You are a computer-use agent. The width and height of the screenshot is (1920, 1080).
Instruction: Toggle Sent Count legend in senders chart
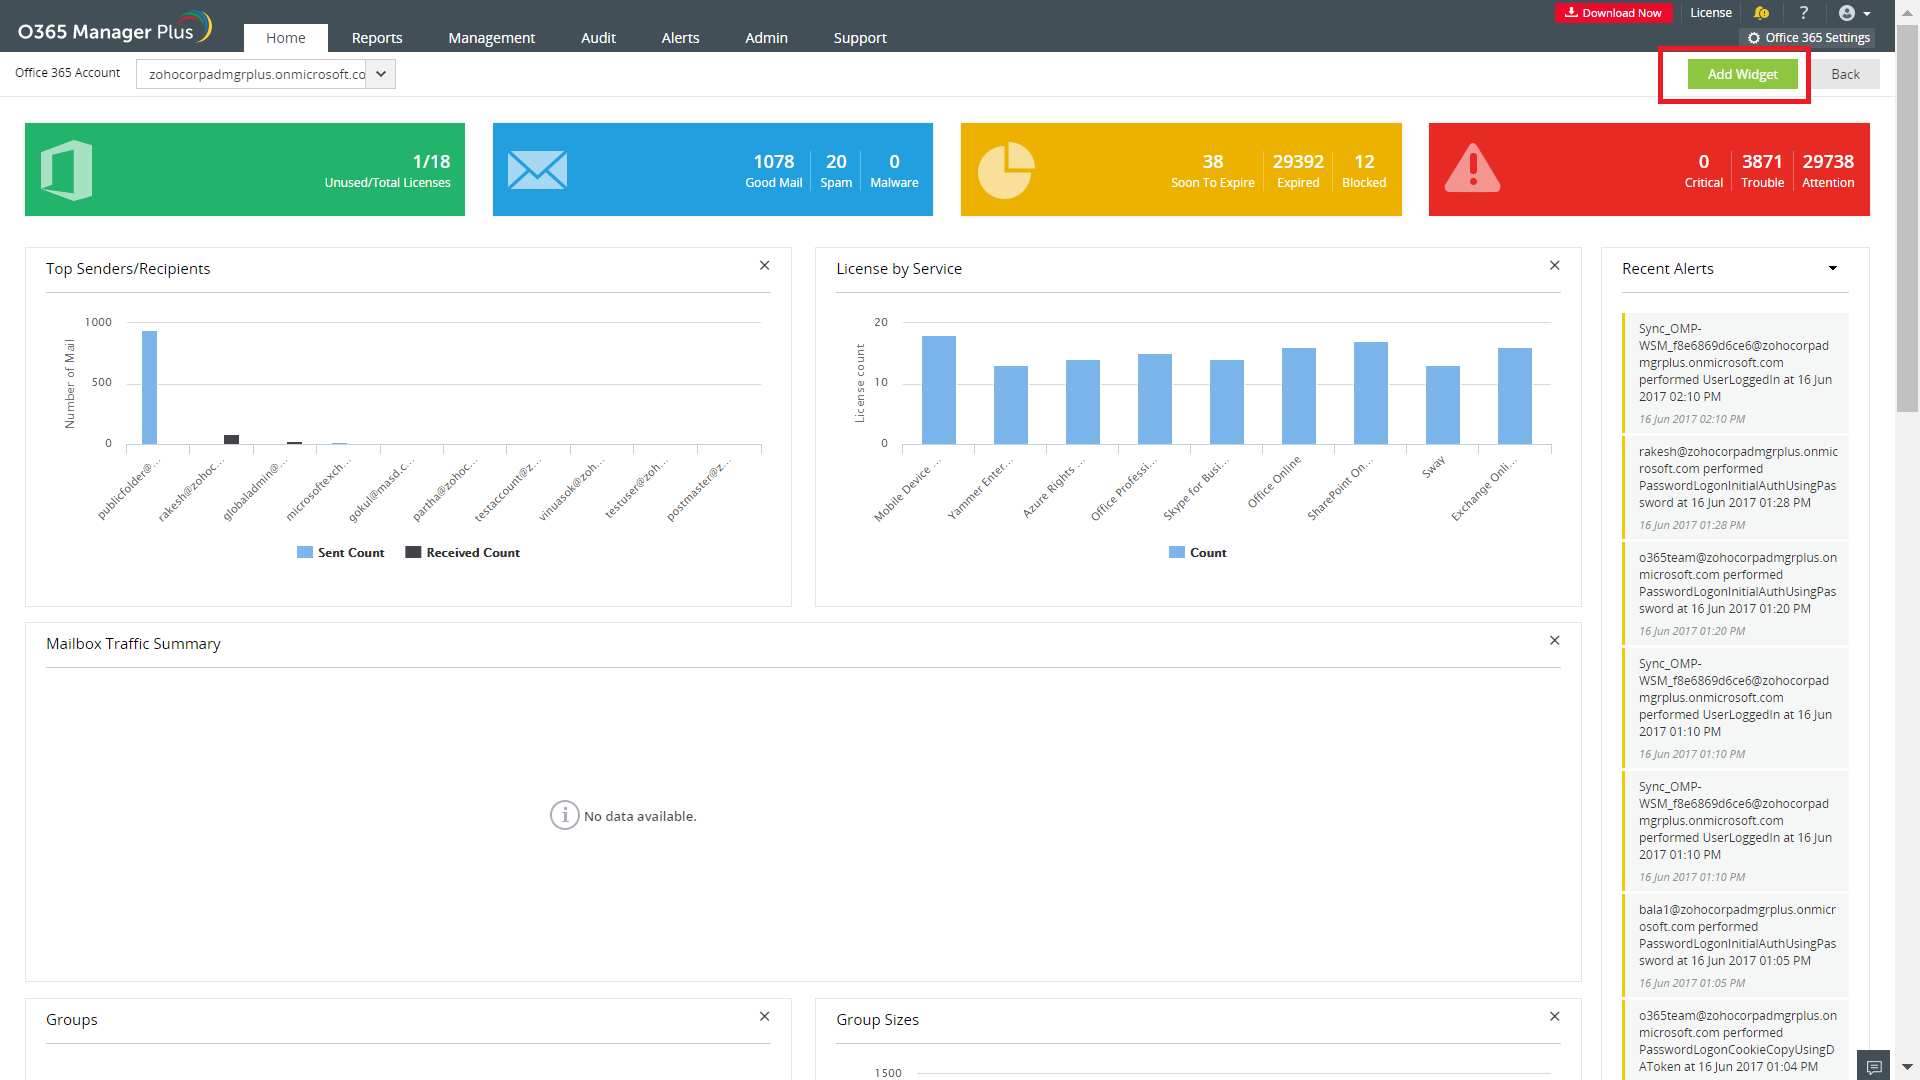pos(341,553)
